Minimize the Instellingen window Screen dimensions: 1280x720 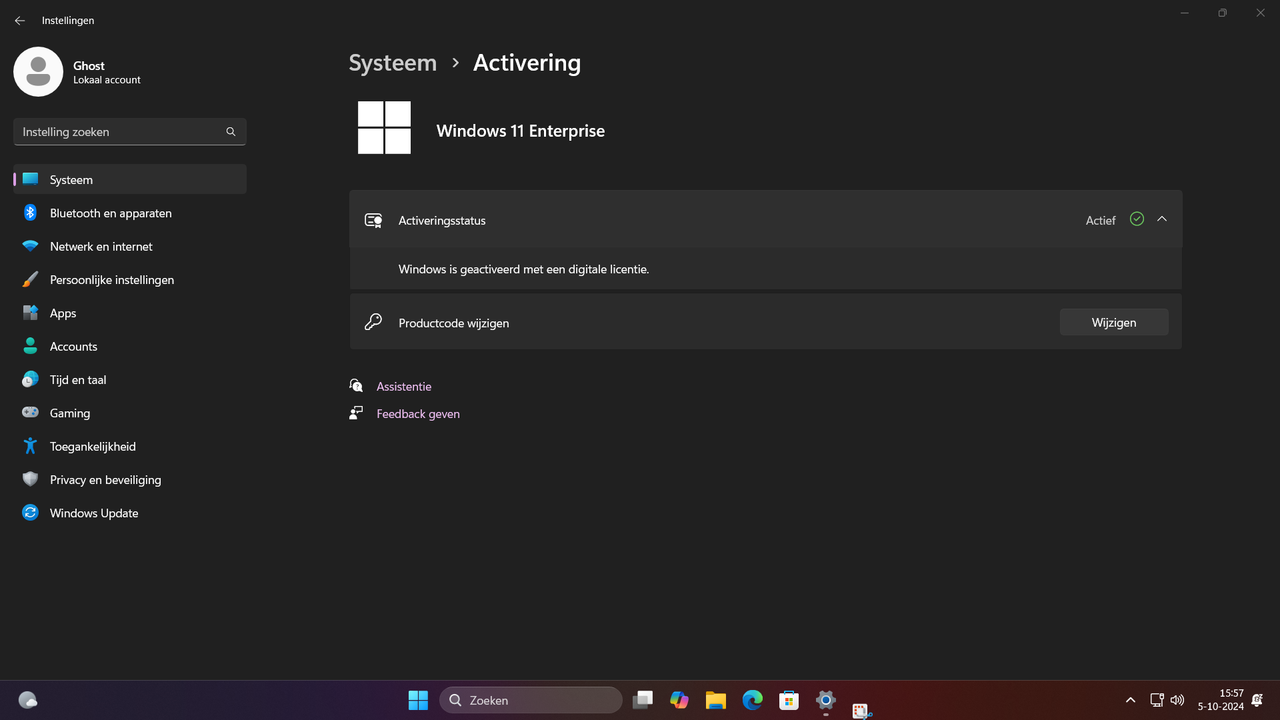coord(1185,13)
